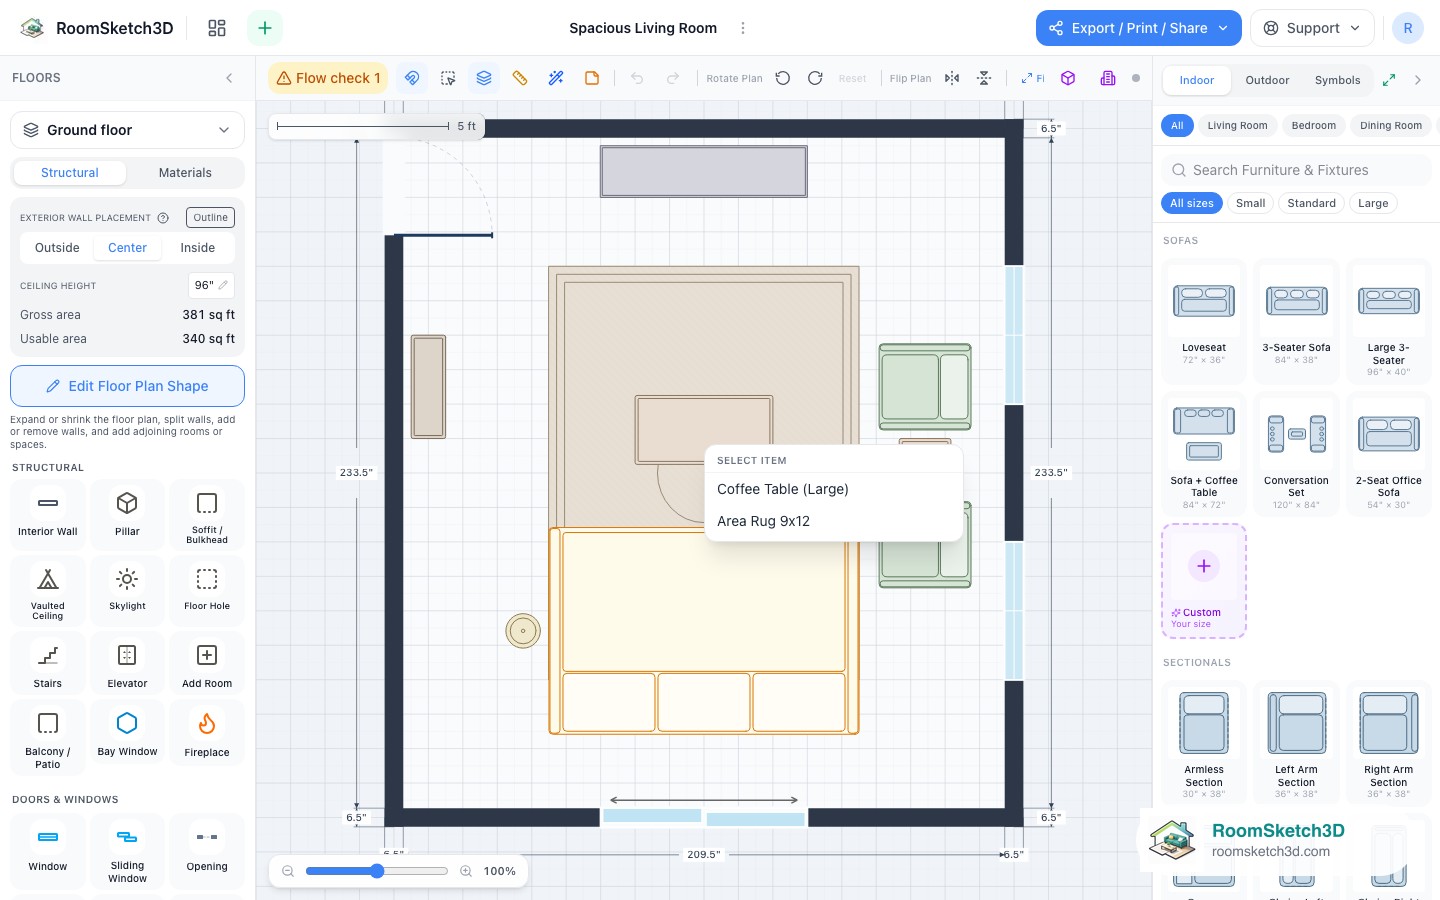Screen dimensions: 1440x900
Task: Click the wall placement help icon
Action: (163, 218)
